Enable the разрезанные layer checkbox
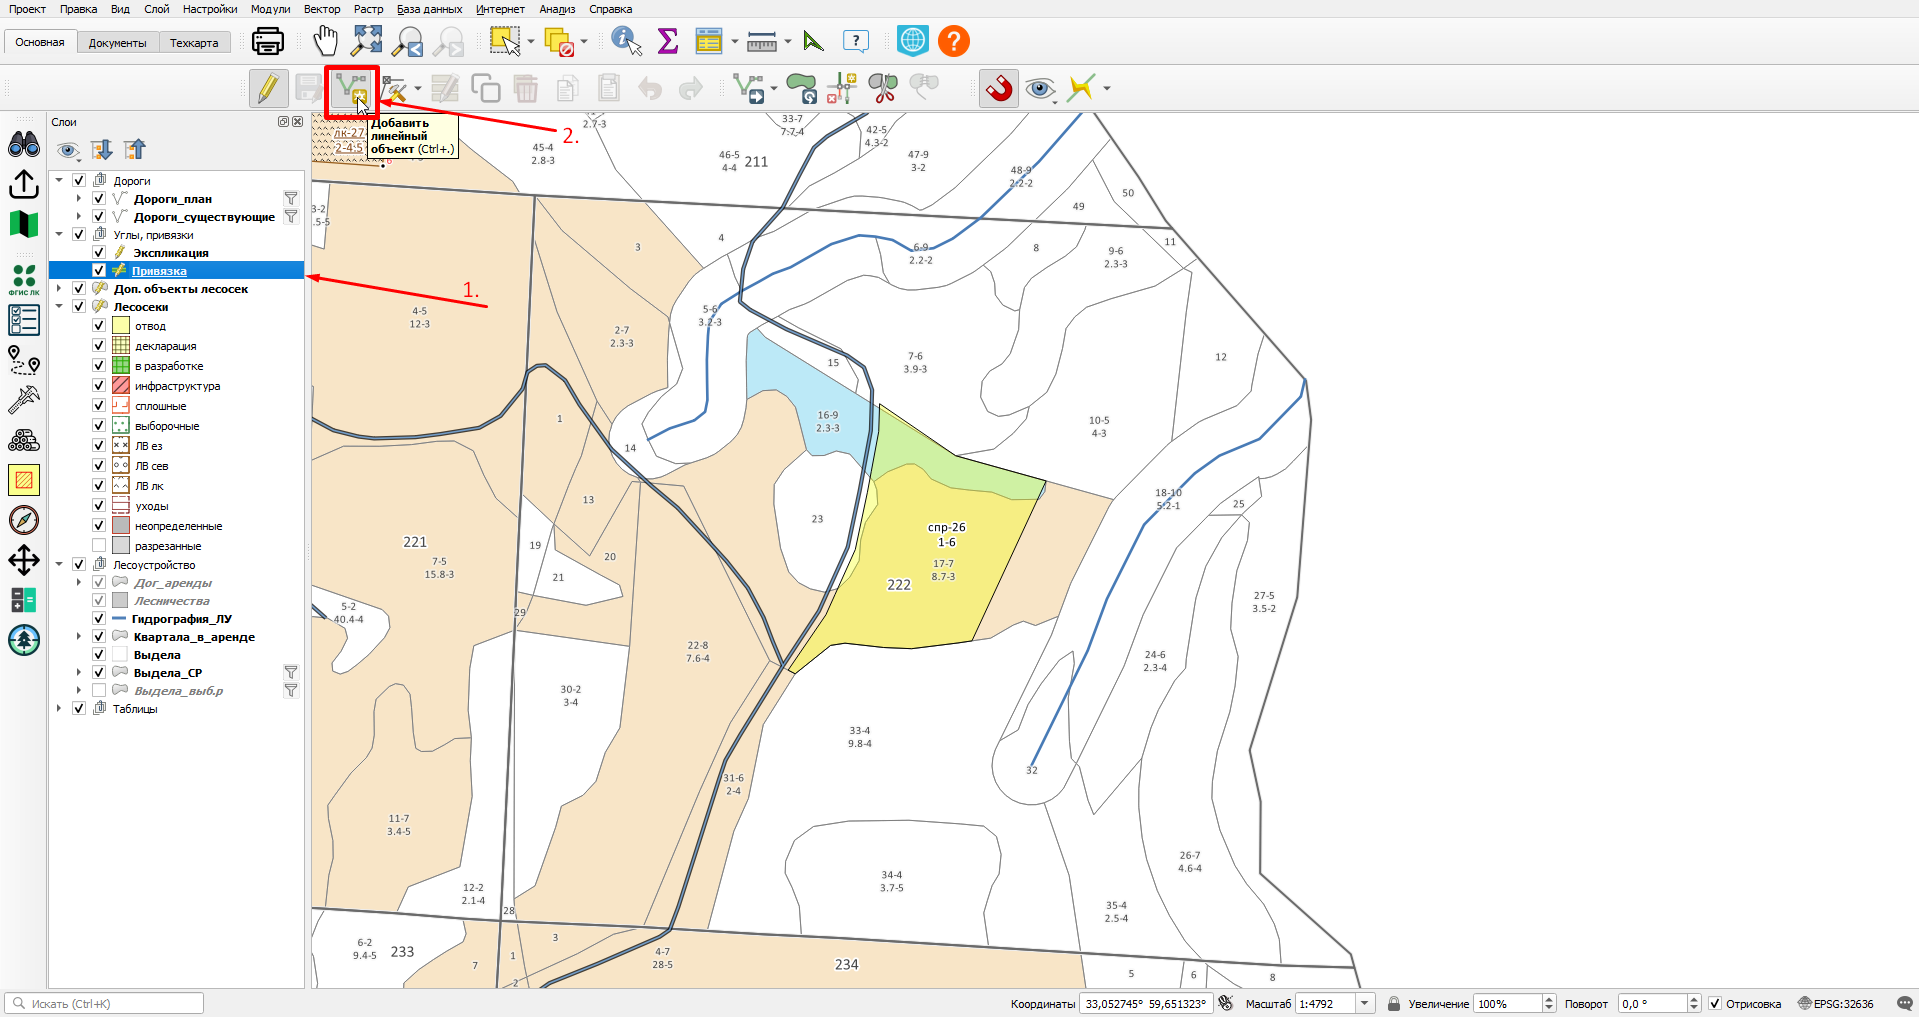 pos(99,546)
